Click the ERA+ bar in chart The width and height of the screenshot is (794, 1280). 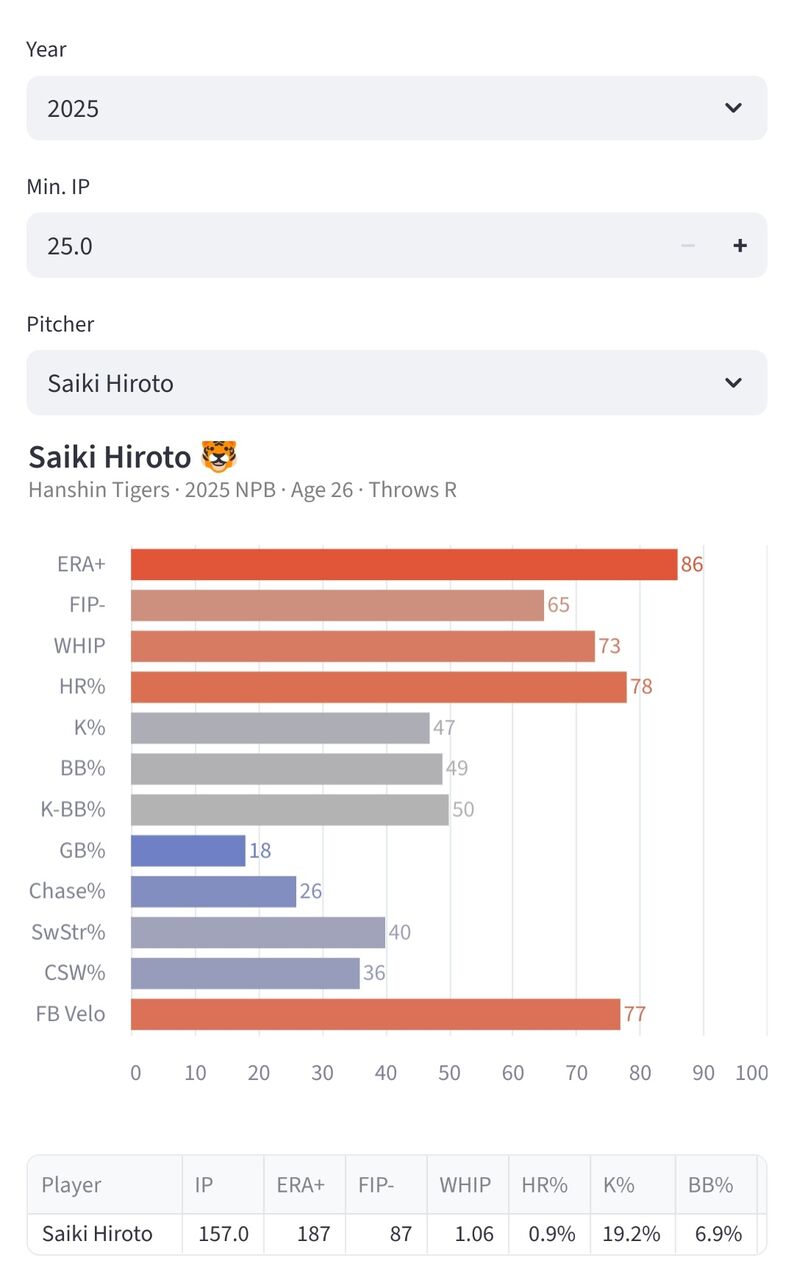[x=404, y=564]
